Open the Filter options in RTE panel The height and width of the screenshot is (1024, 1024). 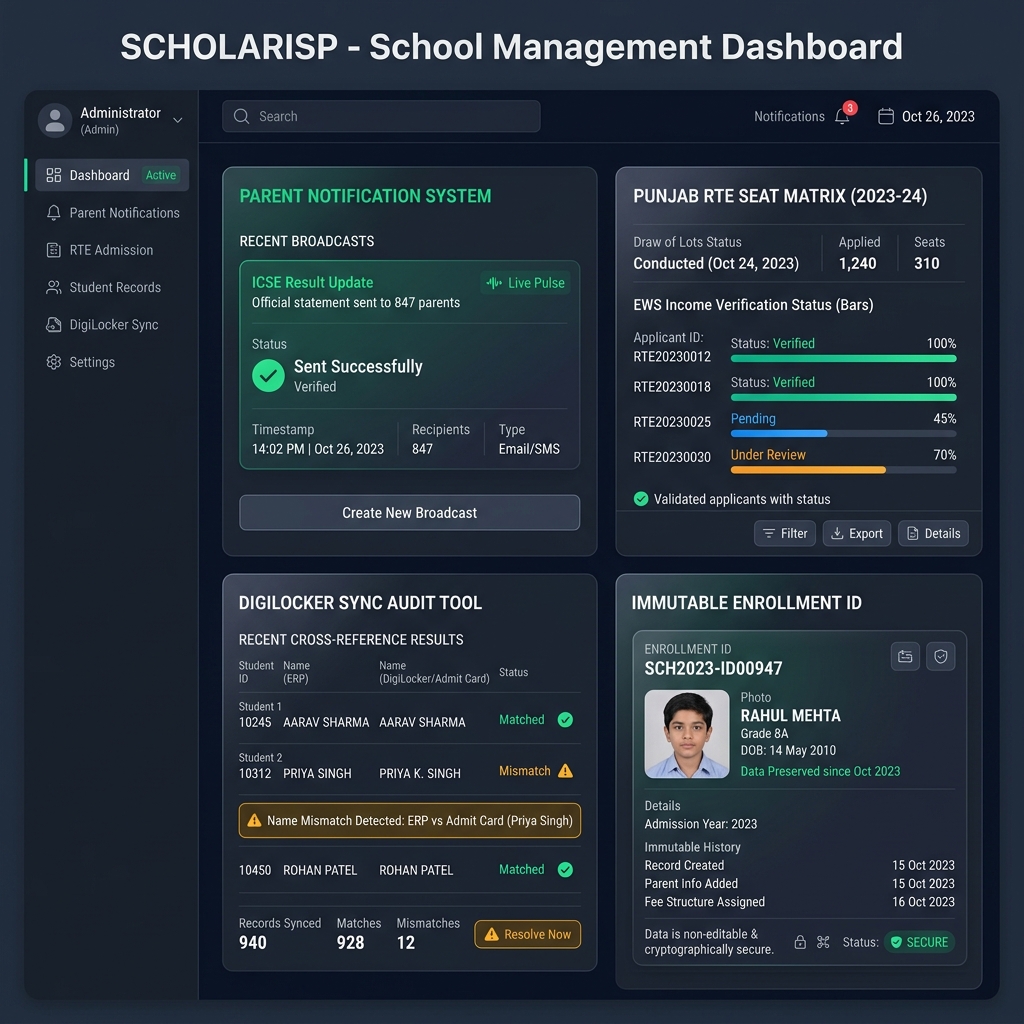coord(785,533)
